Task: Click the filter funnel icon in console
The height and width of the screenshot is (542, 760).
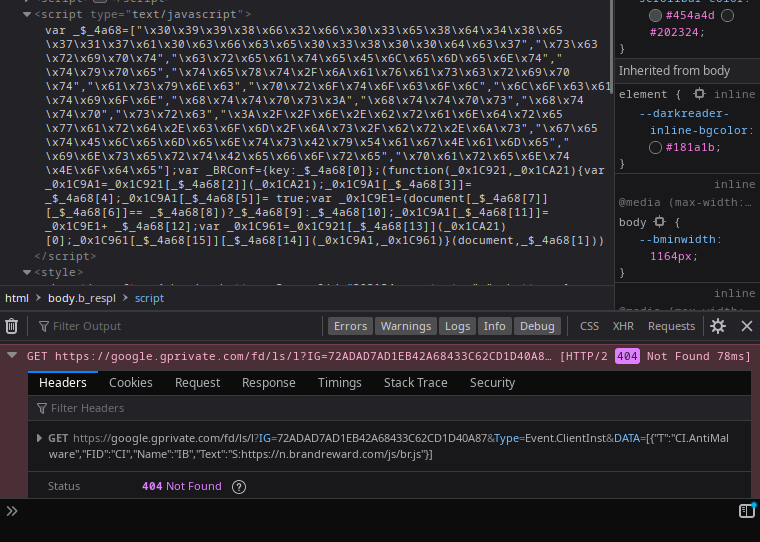Action: point(44,326)
